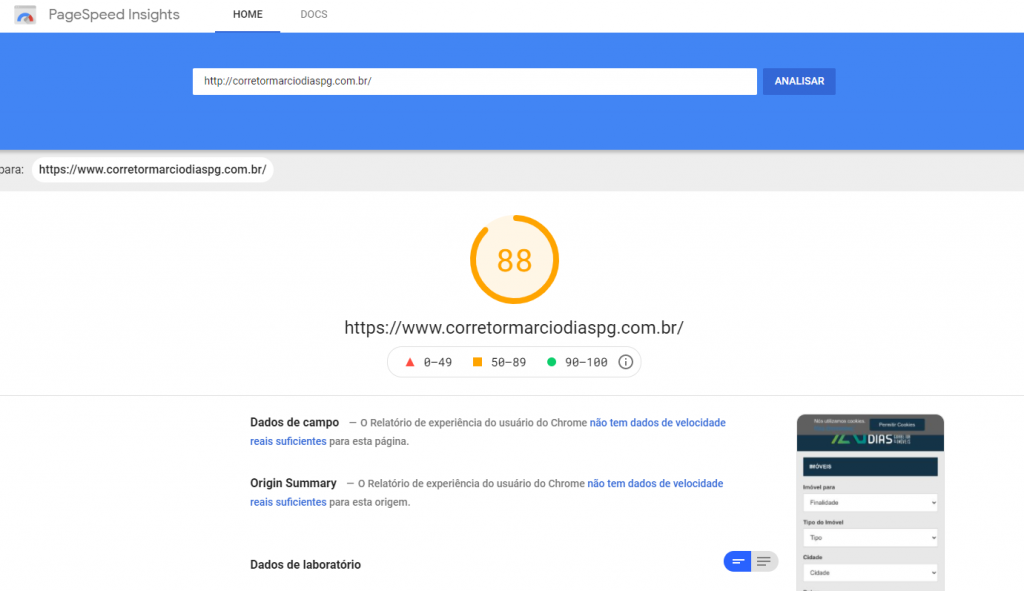Switch lab data to compact bar view
The width and height of the screenshot is (1024, 591).
[x=738, y=561]
